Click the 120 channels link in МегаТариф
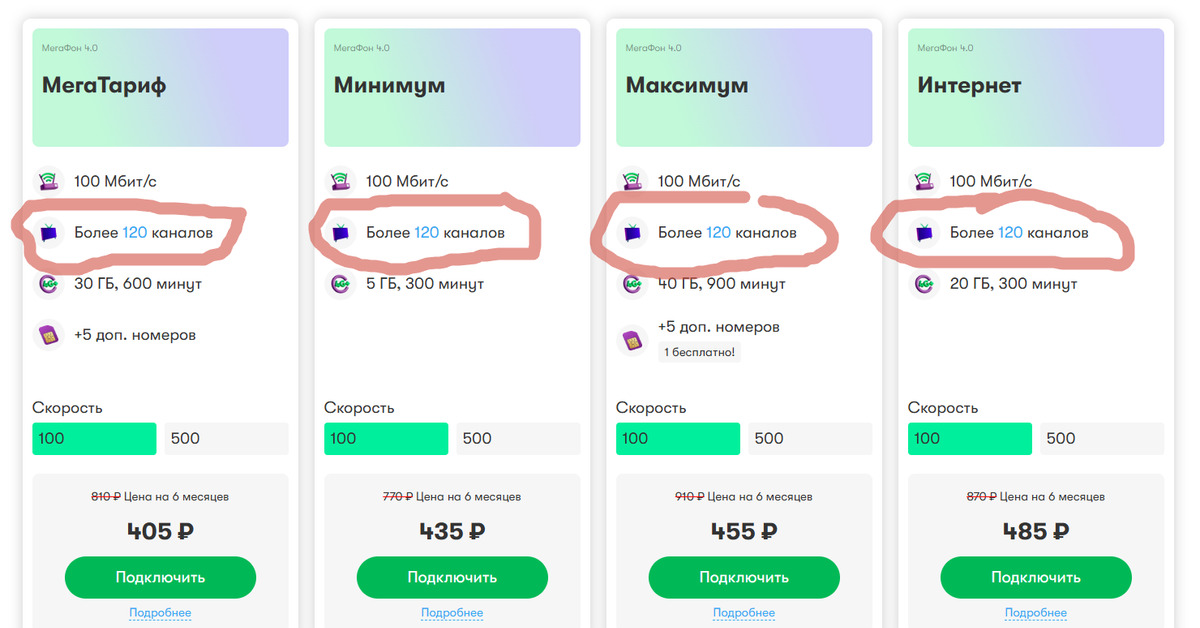Image resolution: width=1200 pixels, height=628 pixels. [134, 233]
